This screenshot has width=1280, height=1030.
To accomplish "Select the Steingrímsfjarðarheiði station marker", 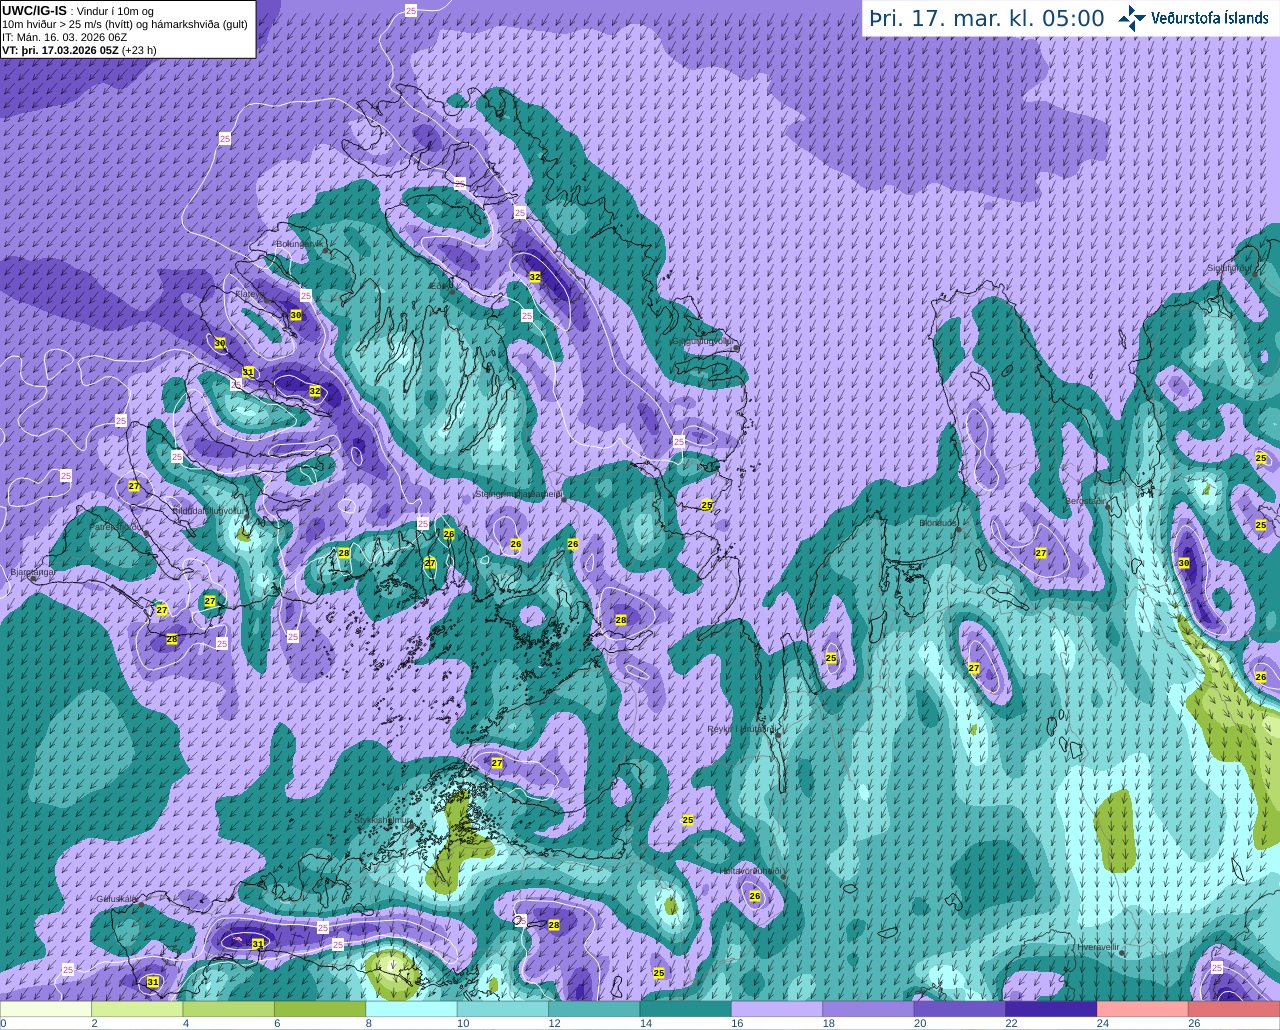I will [563, 500].
